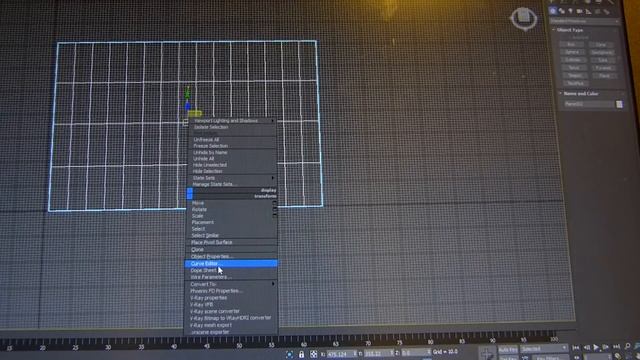
Task: Click the green Y-axis arrow of move gizmo
Action: [187, 92]
